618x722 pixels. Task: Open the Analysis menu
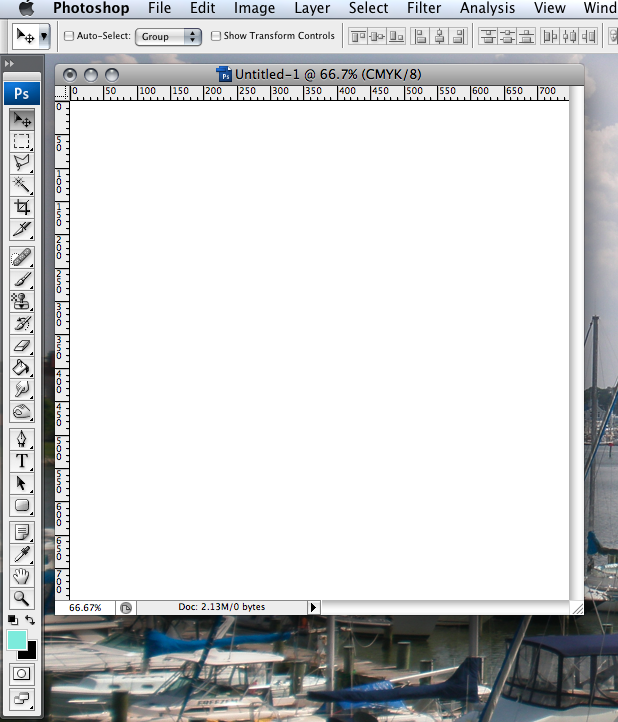487,8
